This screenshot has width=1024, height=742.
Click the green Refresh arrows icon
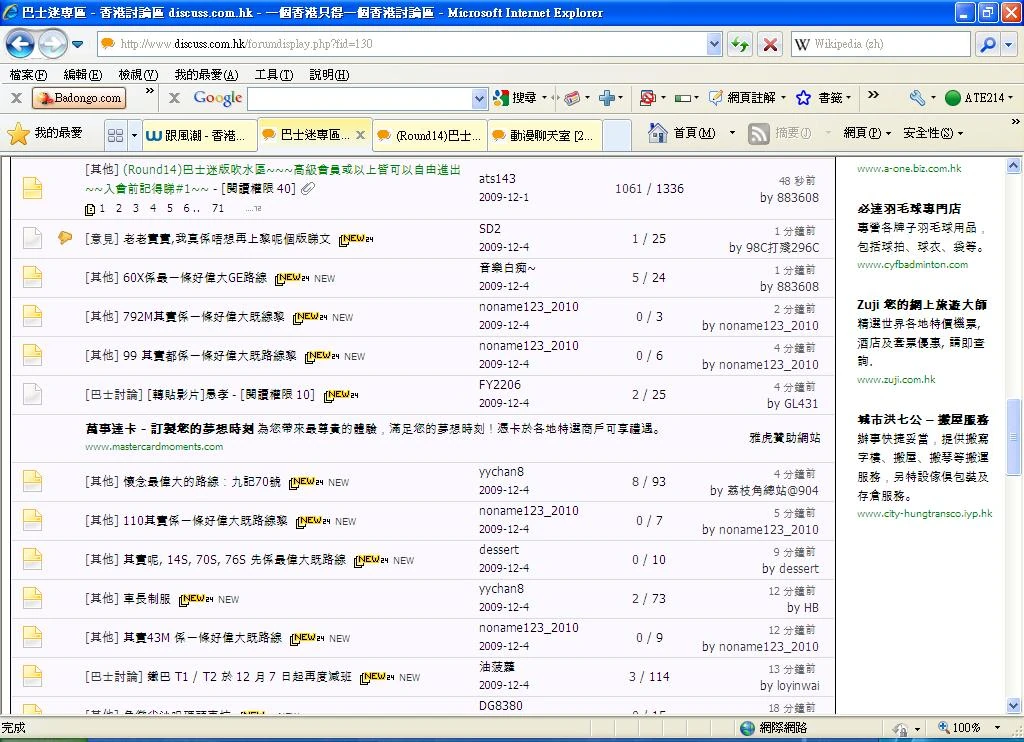click(740, 44)
